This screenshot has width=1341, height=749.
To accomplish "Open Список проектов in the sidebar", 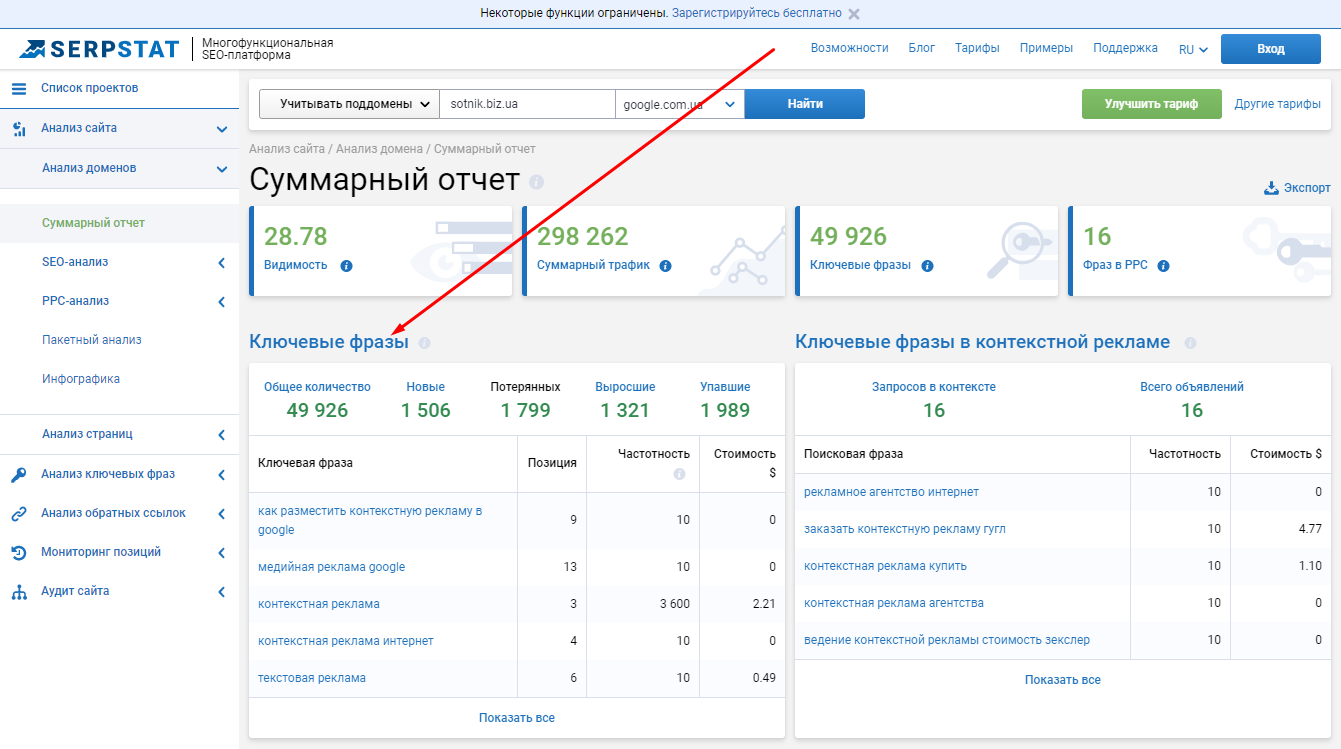I will tap(89, 88).
